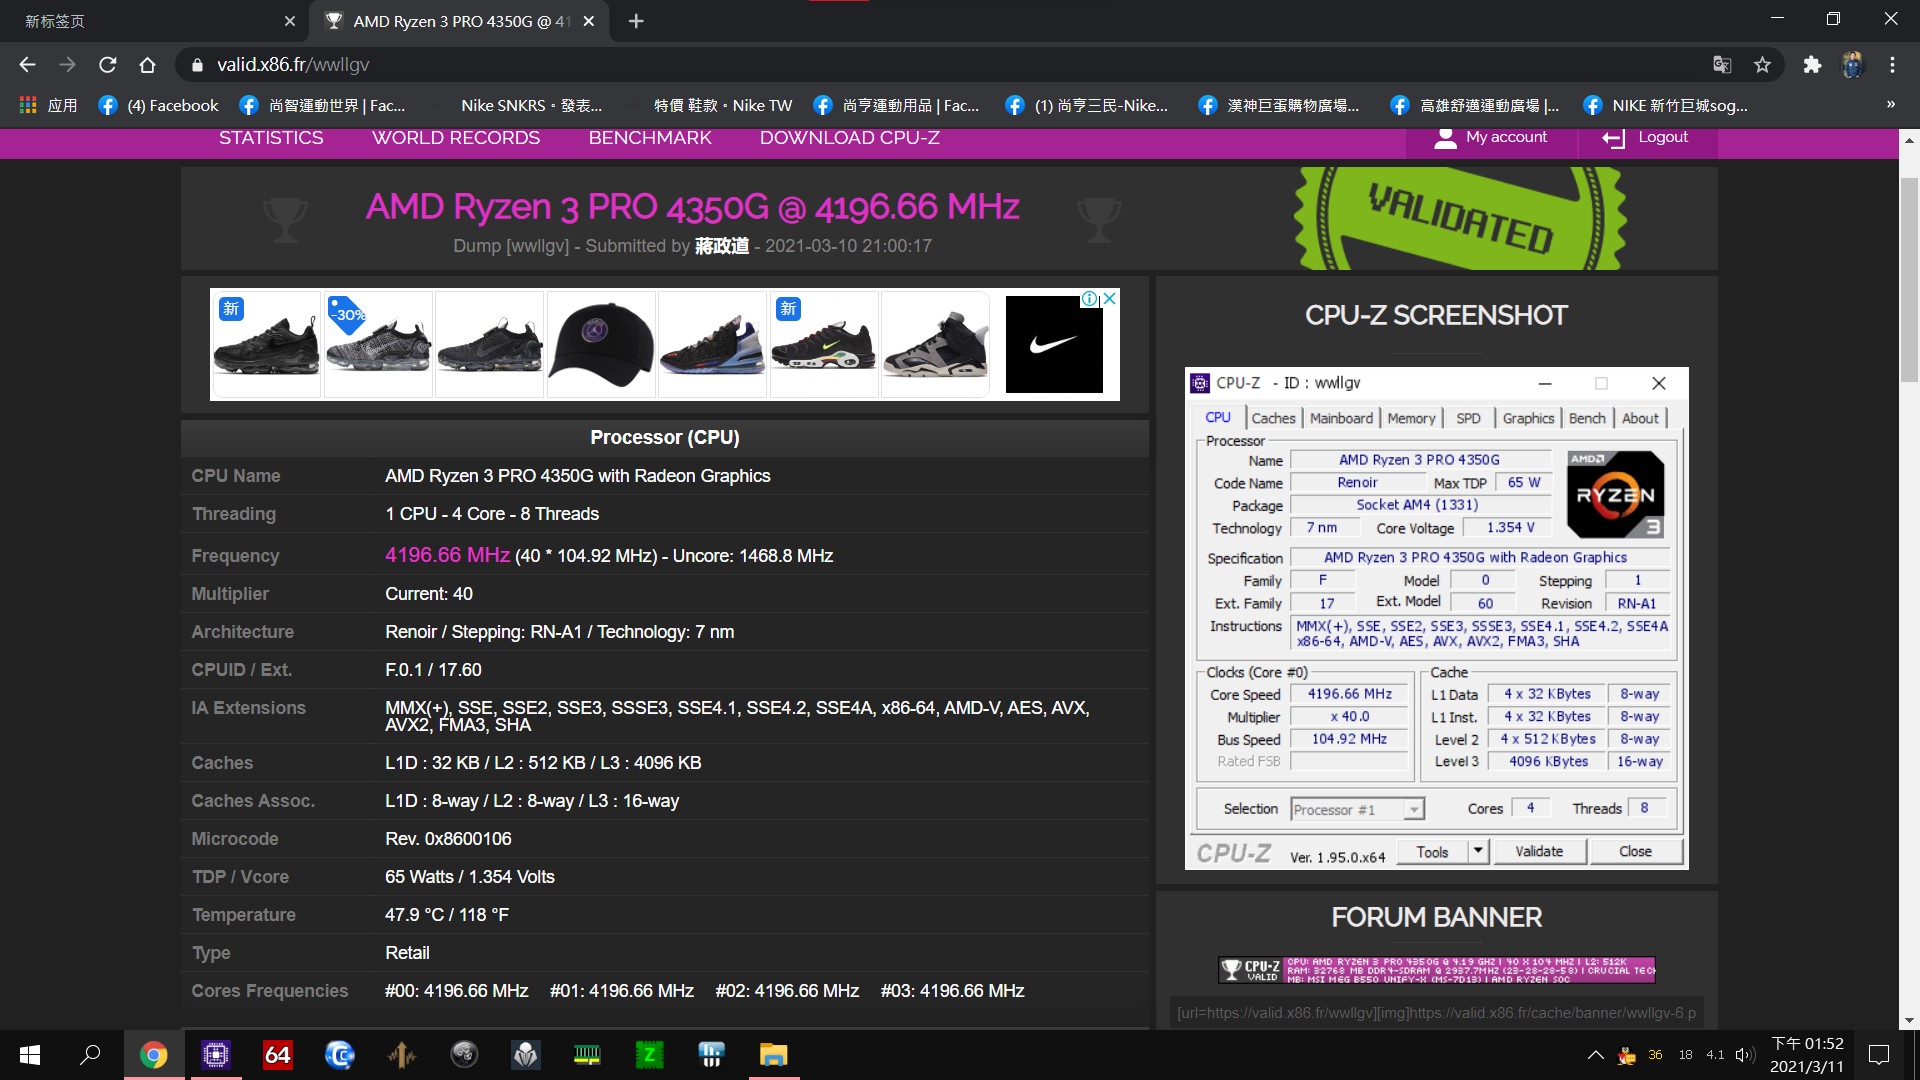This screenshot has width=1920, height=1080.
Task: Click the Validate button in CPU-Z
Action: pos(1539,852)
